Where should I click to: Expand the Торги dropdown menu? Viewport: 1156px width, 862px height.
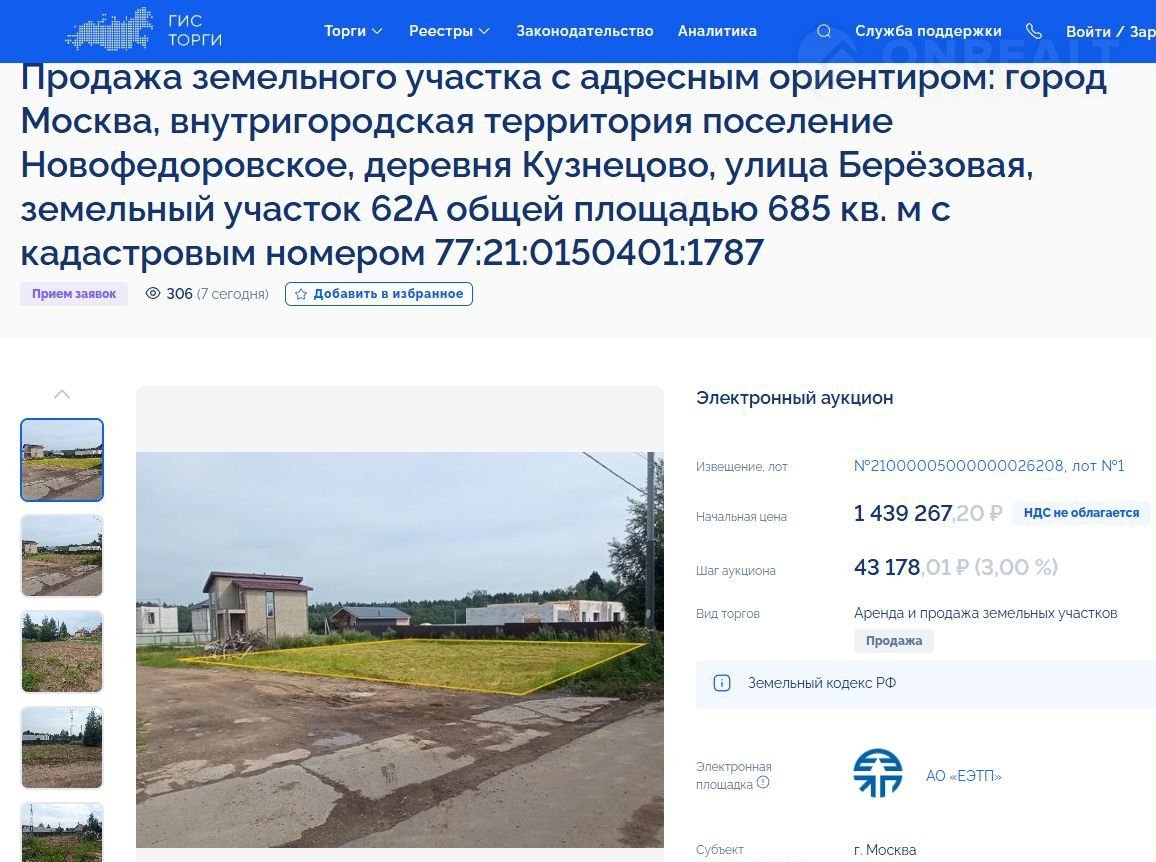[353, 31]
